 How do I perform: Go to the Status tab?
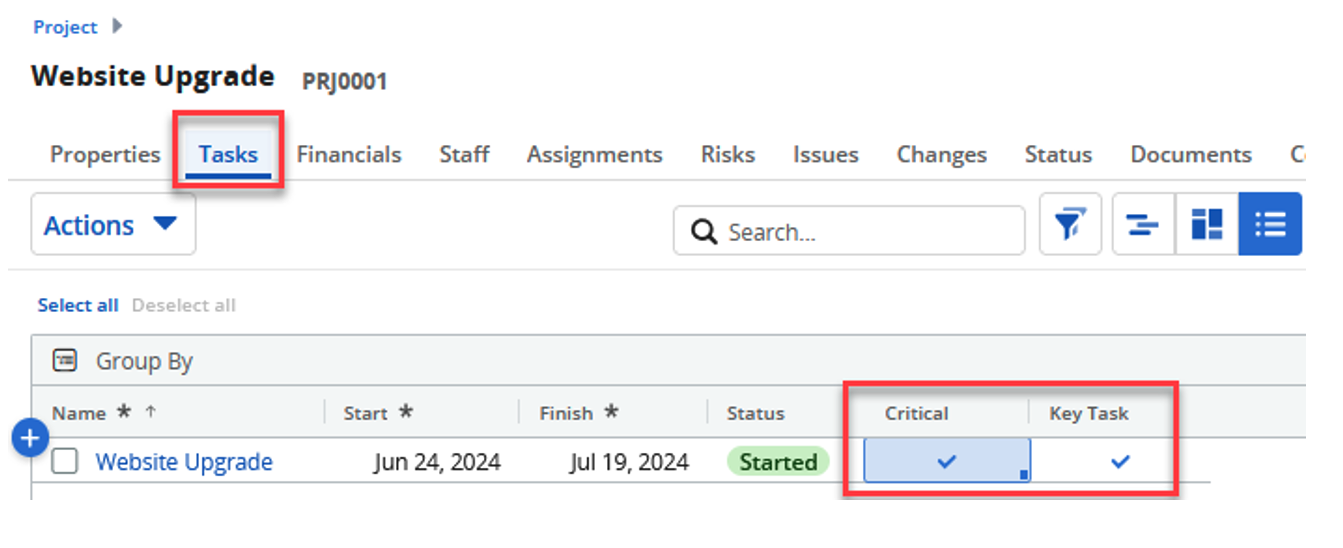1058,155
